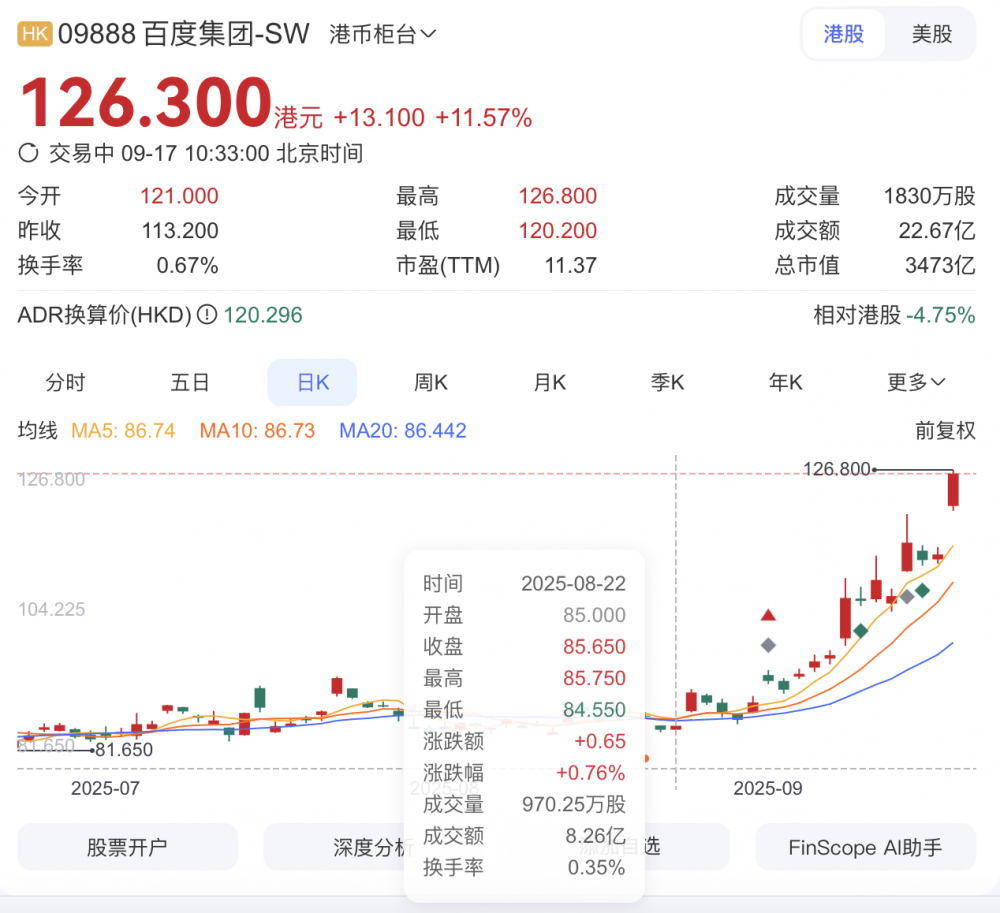Click the 均线 label
Image resolution: width=1000 pixels, height=913 pixels.
click(38, 430)
